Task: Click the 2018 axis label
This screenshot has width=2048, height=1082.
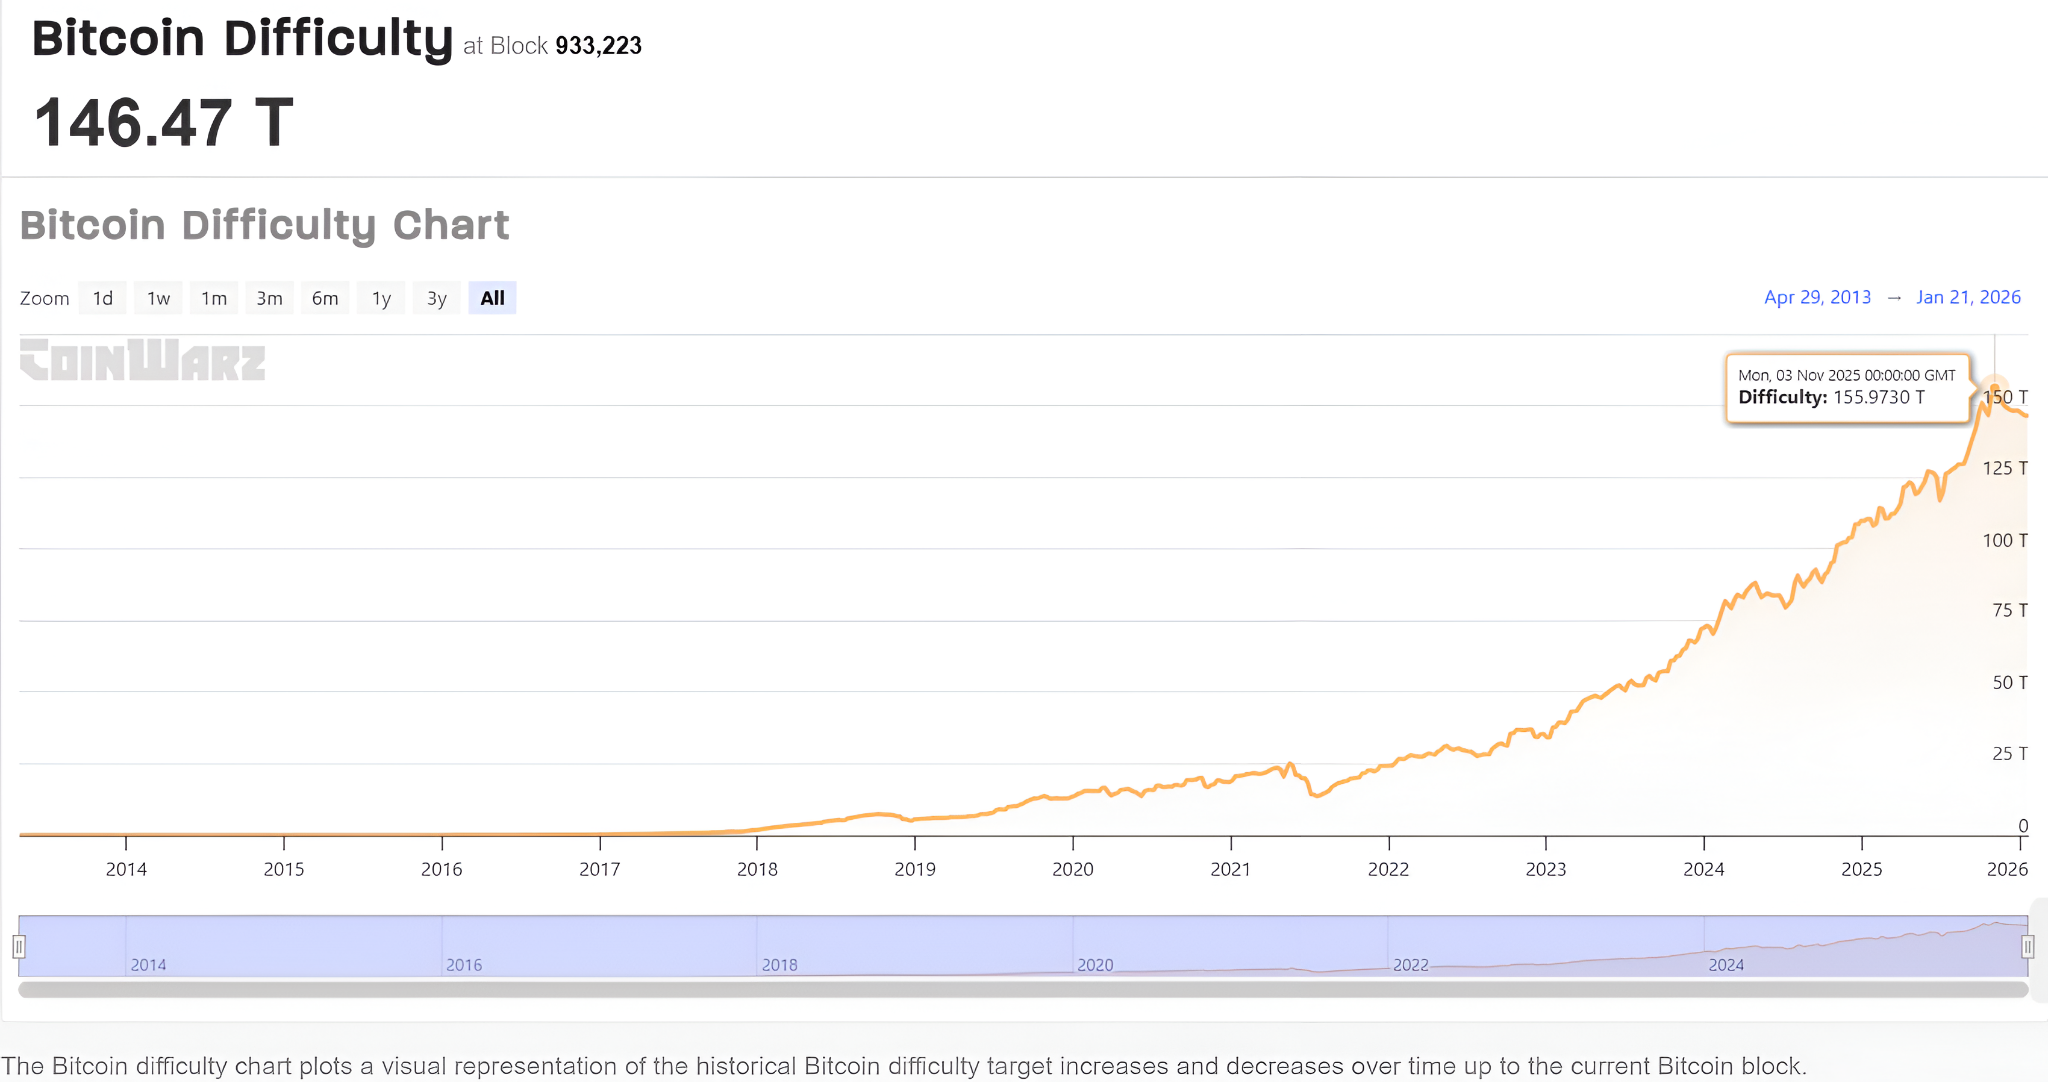Action: 758,869
